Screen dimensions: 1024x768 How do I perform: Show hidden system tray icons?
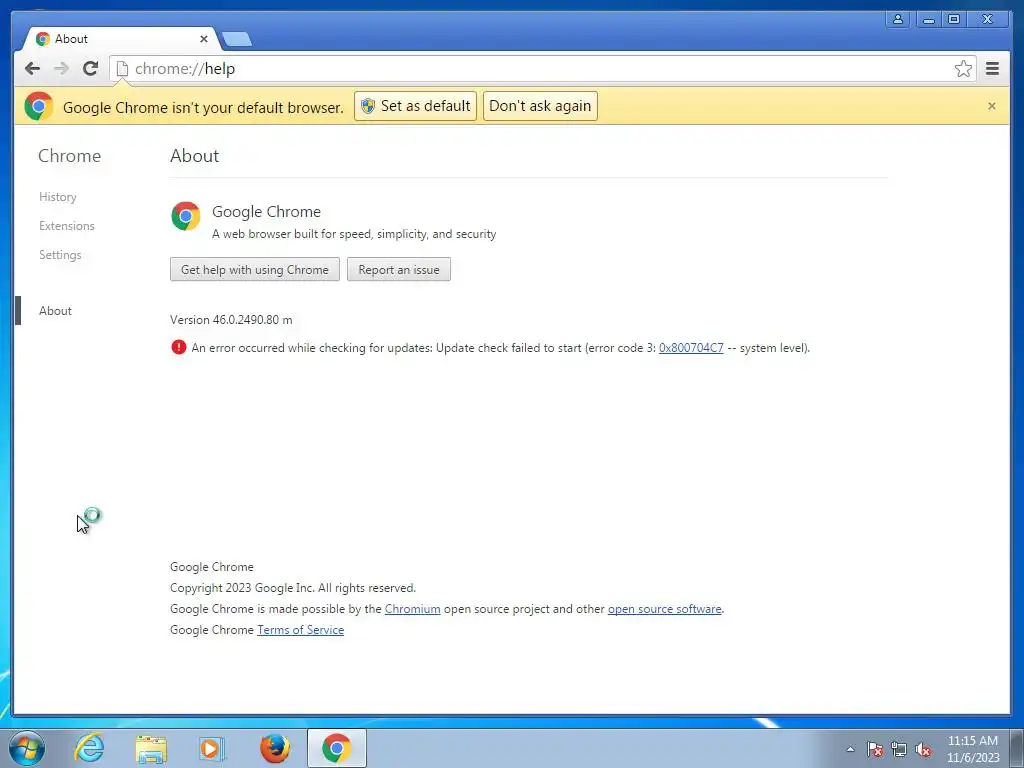tap(850, 749)
